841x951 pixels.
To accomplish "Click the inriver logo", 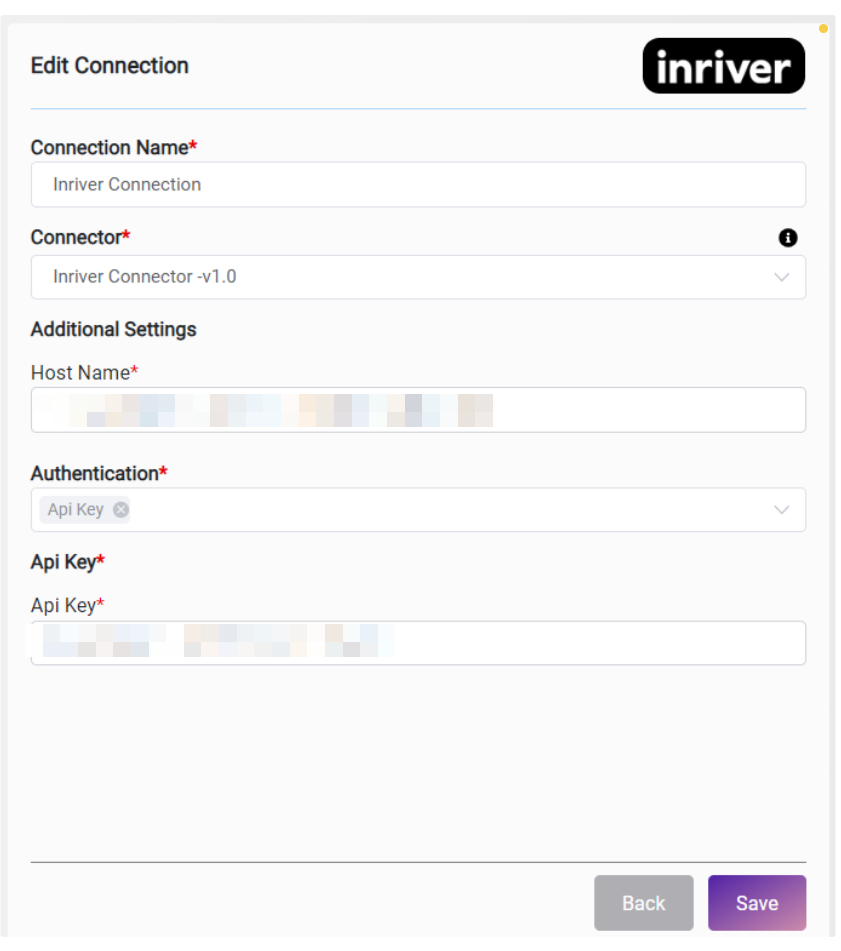I will point(723,66).
